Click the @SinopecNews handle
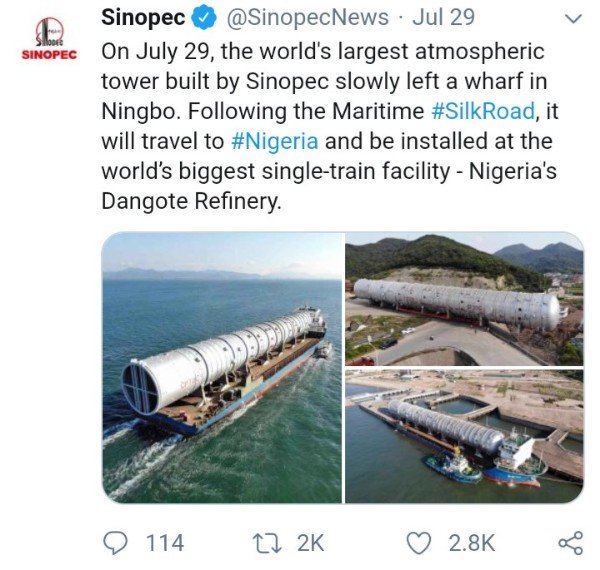 click(308, 18)
